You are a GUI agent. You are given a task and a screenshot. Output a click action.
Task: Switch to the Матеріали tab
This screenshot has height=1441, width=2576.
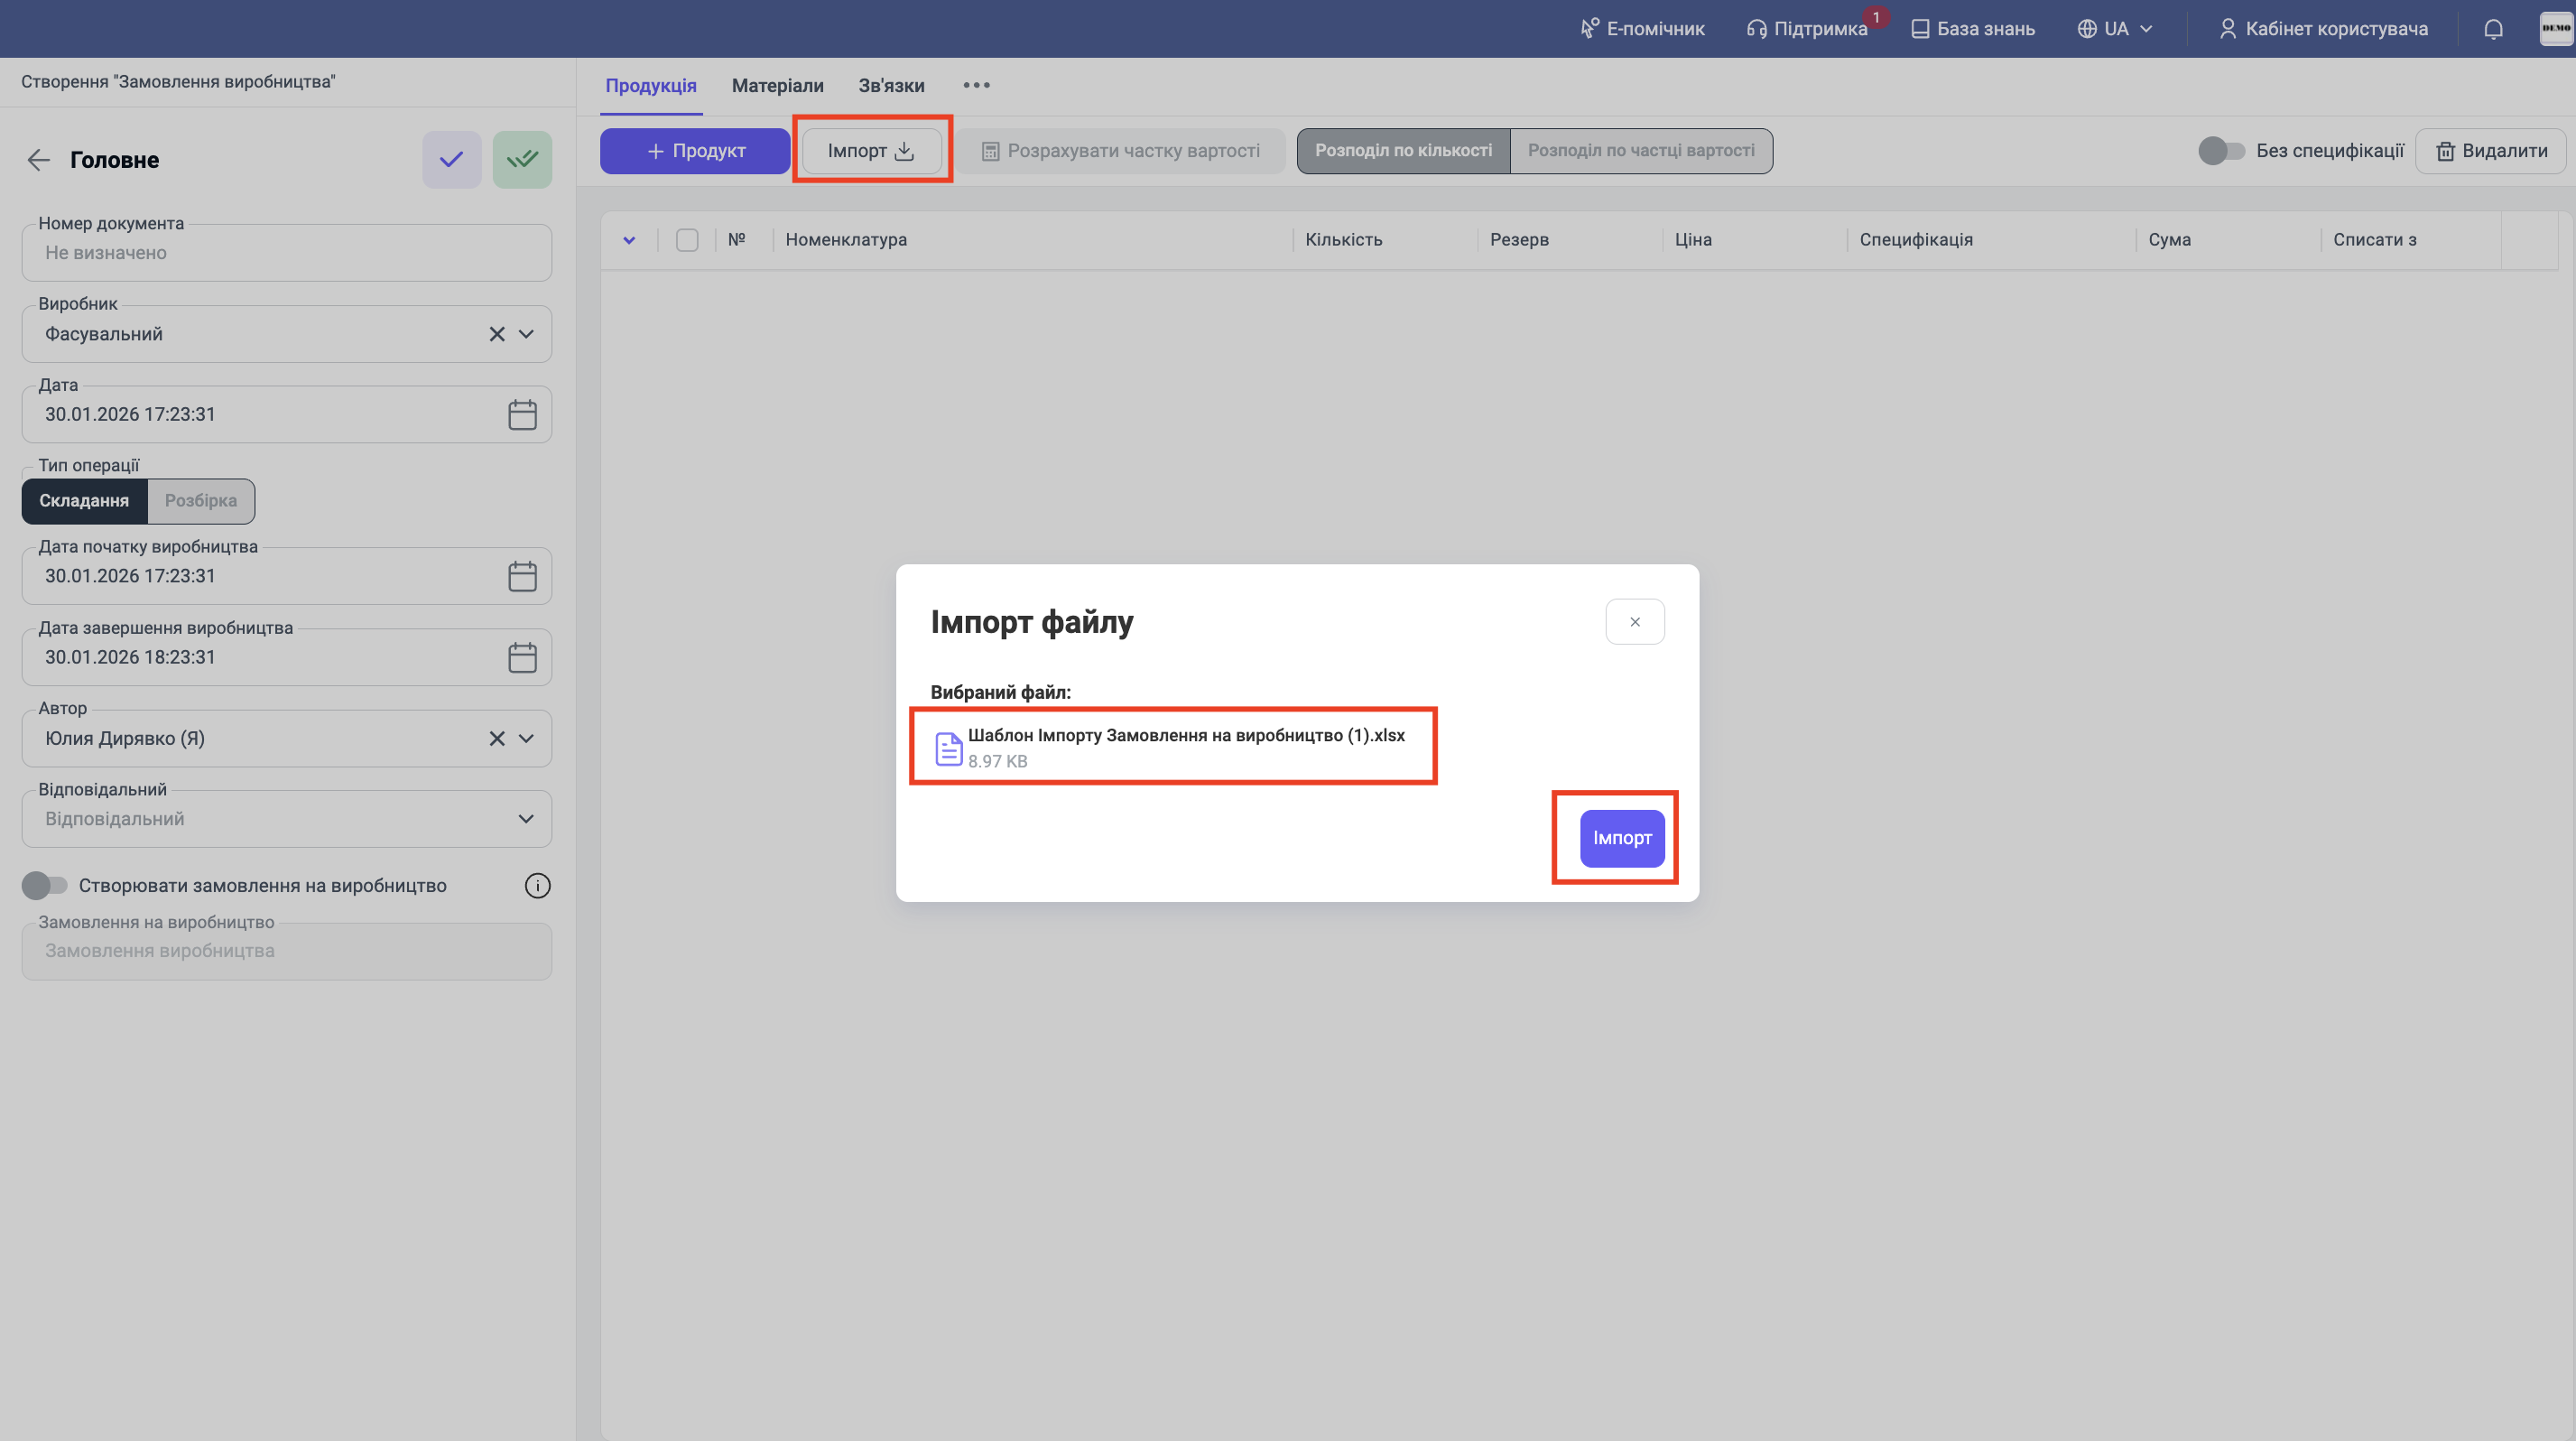tap(777, 86)
